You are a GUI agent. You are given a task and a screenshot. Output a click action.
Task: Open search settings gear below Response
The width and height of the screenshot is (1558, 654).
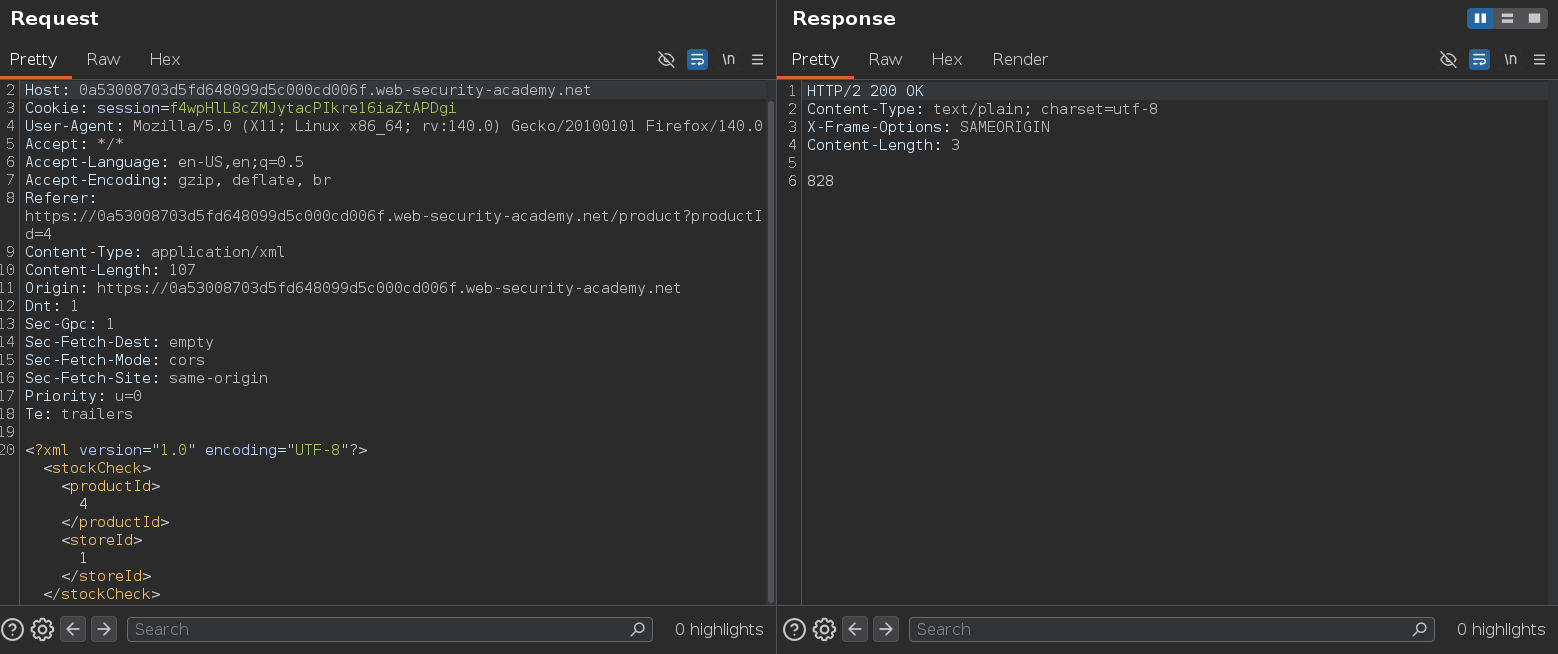click(824, 629)
